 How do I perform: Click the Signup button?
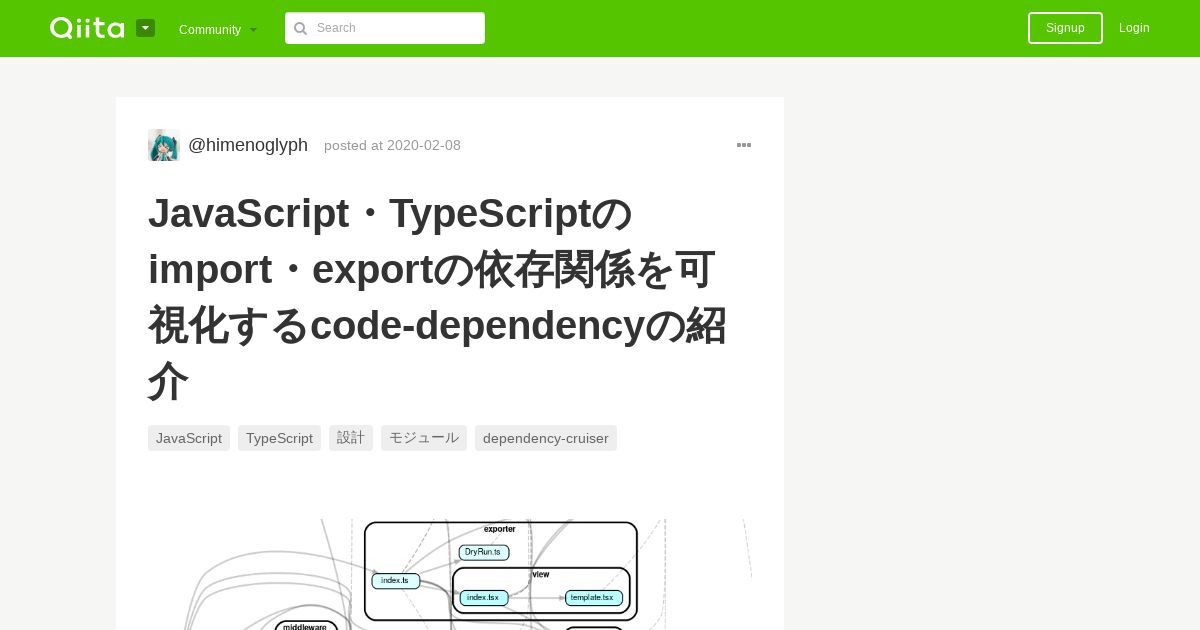pos(1065,28)
